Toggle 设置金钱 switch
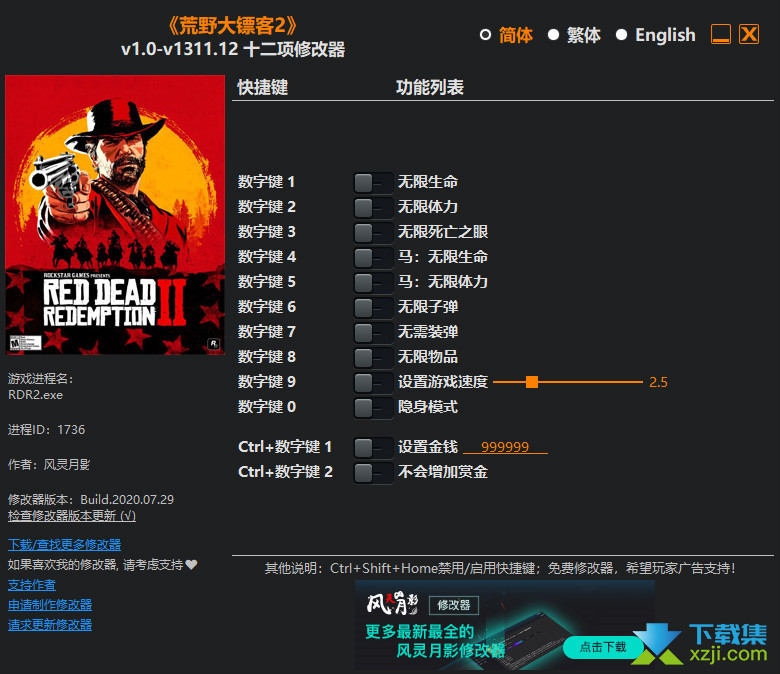The height and width of the screenshot is (674, 780). point(373,447)
